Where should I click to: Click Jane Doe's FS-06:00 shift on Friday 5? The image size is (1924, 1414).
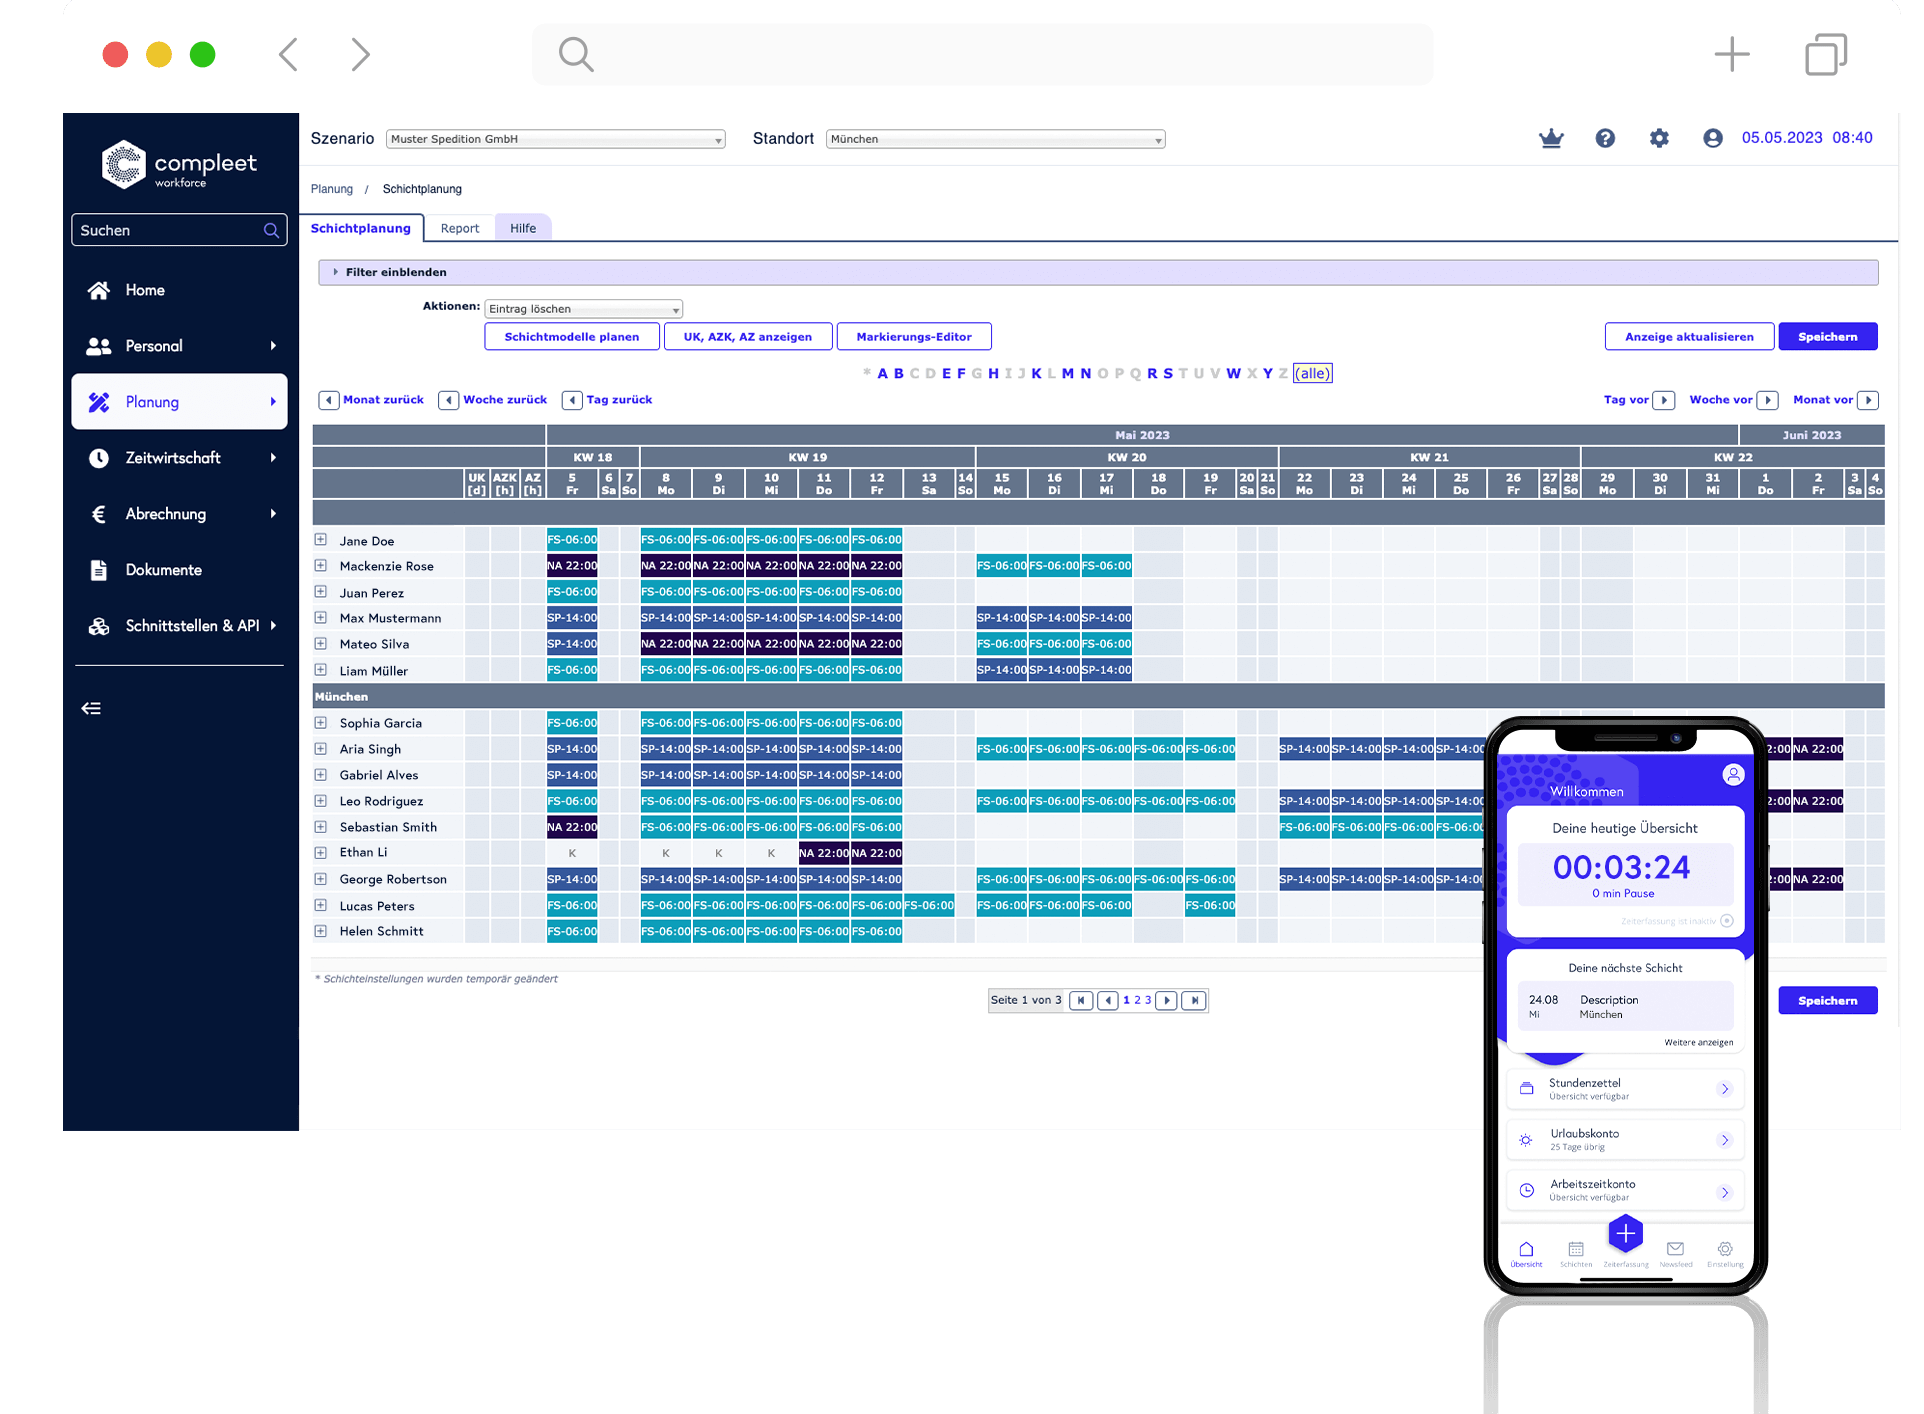tap(572, 540)
